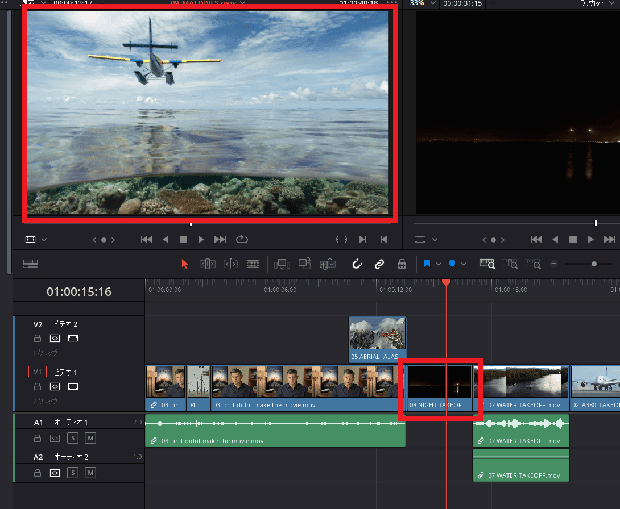Select the red arrow Selection Mode tool

[x=184, y=264]
